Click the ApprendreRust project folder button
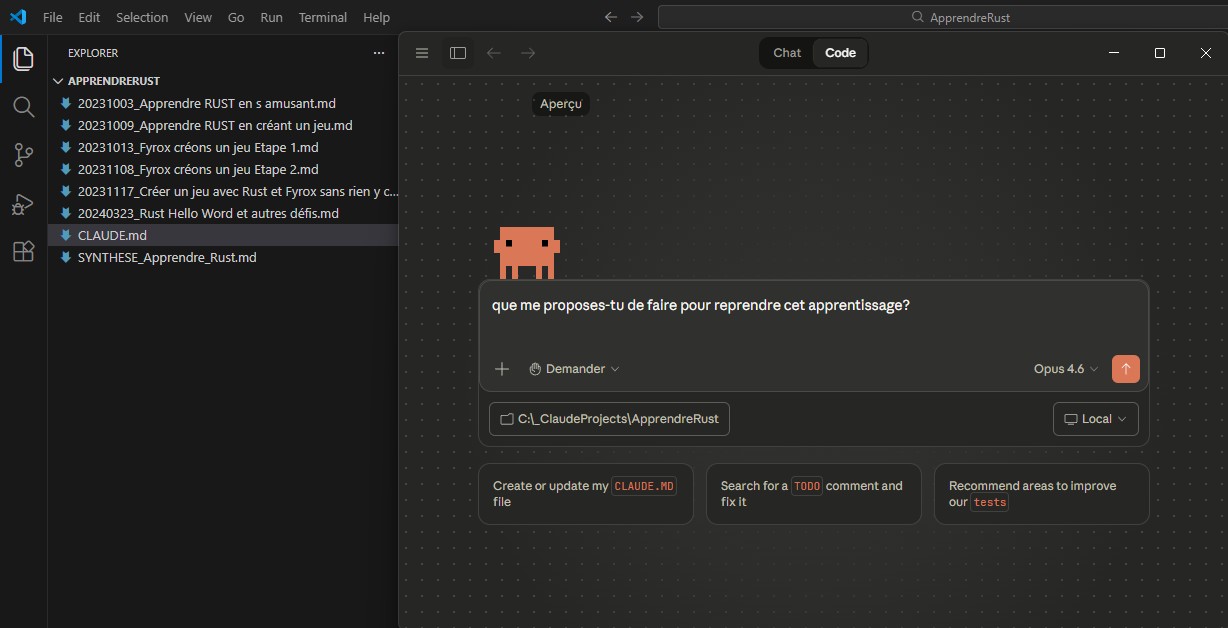Viewport: 1228px width, 628px height. [x=609, y=419]
